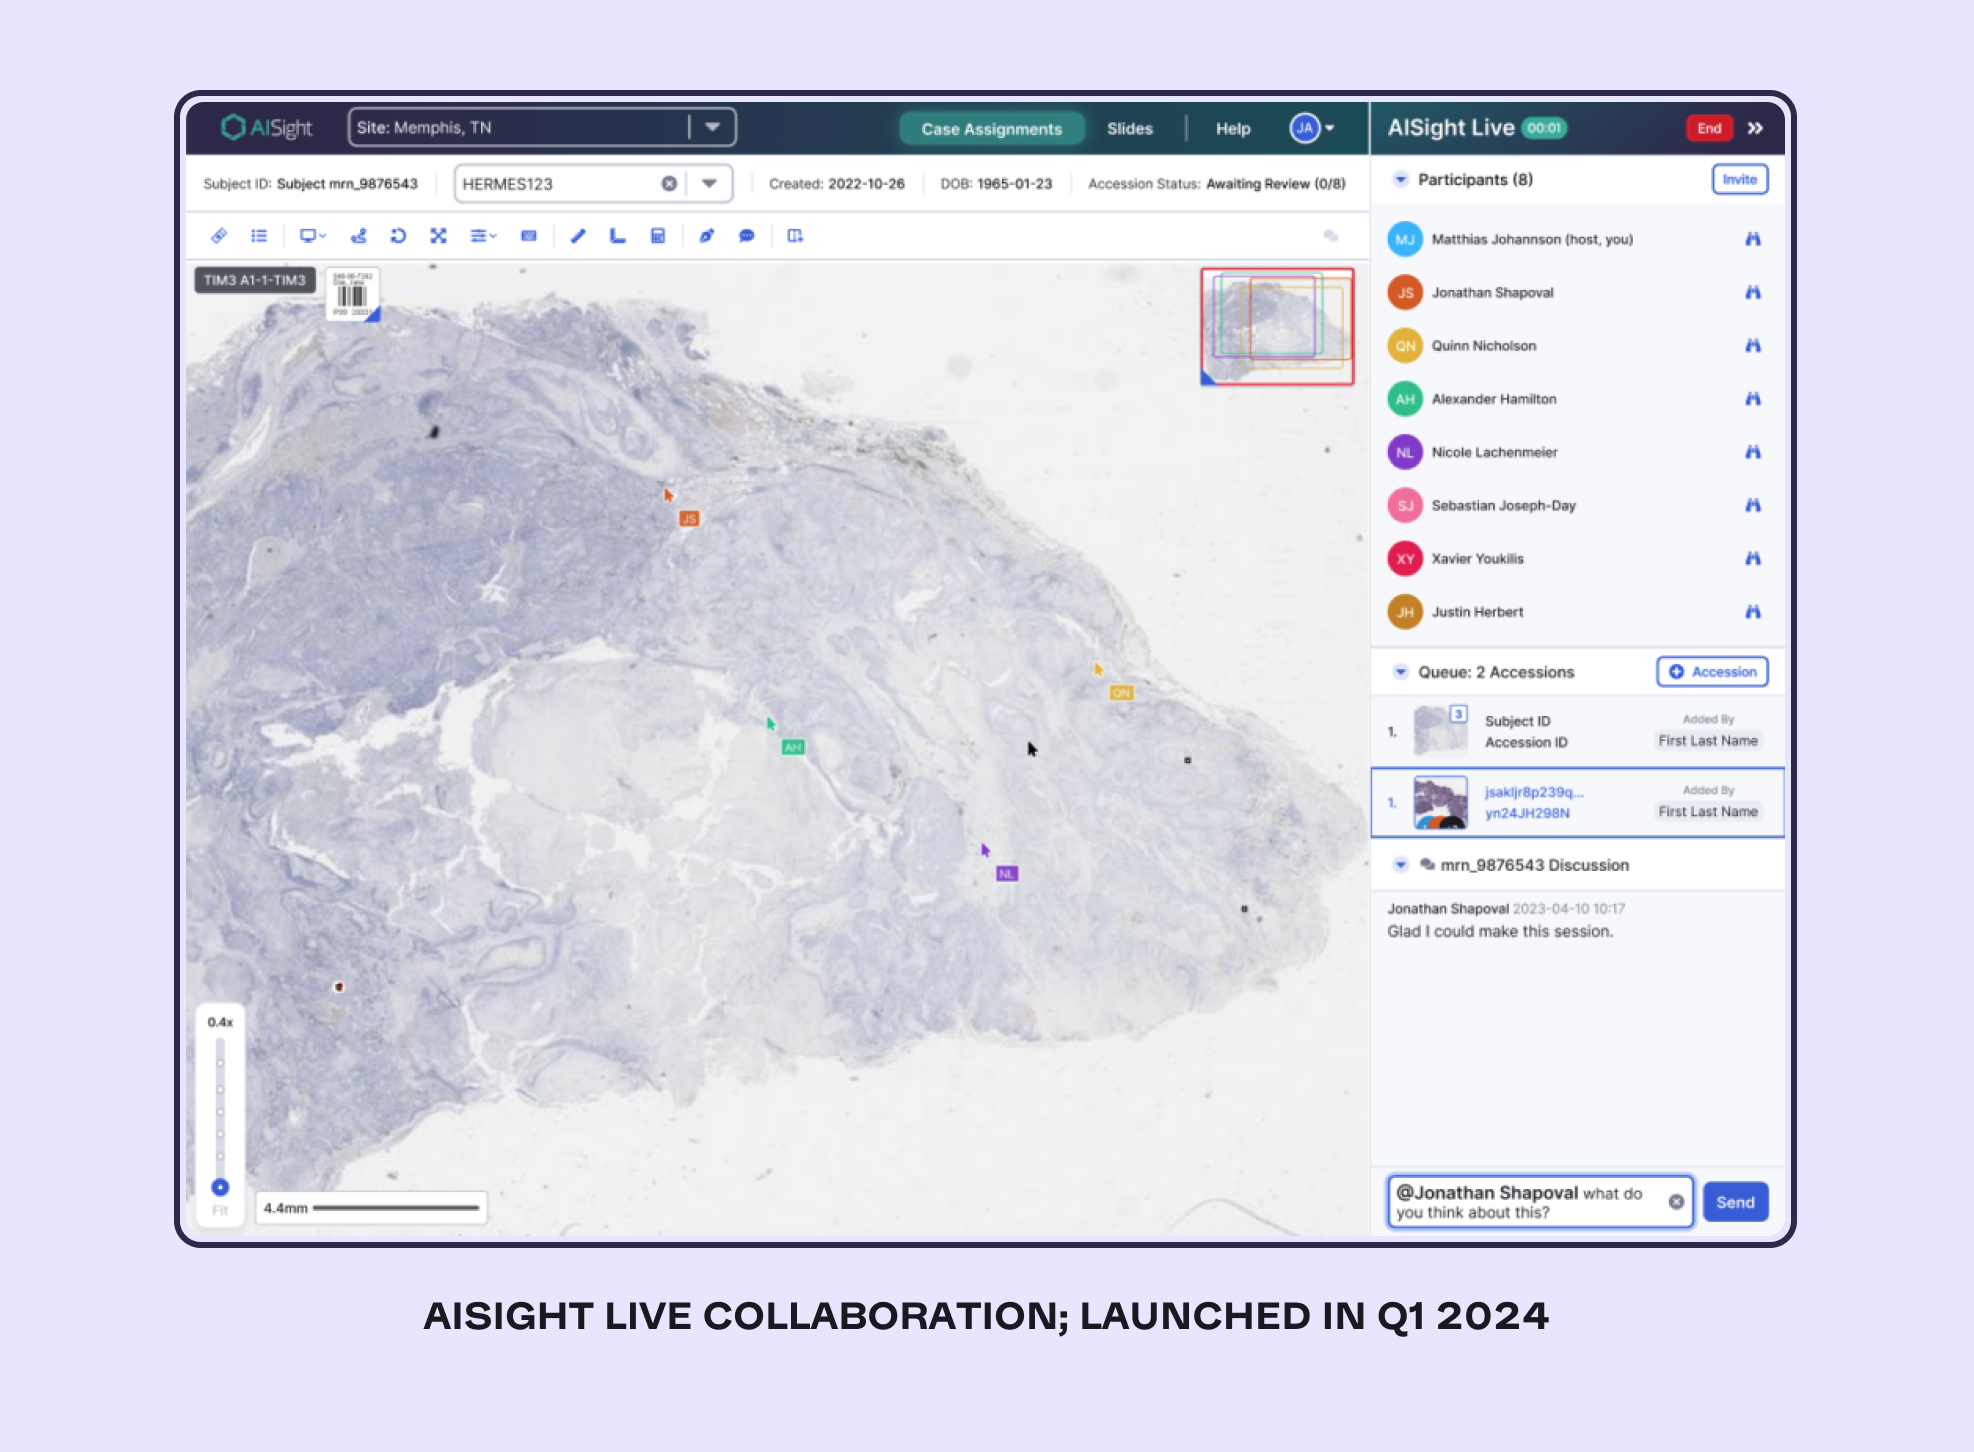Screen dimensions: 1974x1452
Task: Click the text comment annotation tool
Action: tap(746, 236)
